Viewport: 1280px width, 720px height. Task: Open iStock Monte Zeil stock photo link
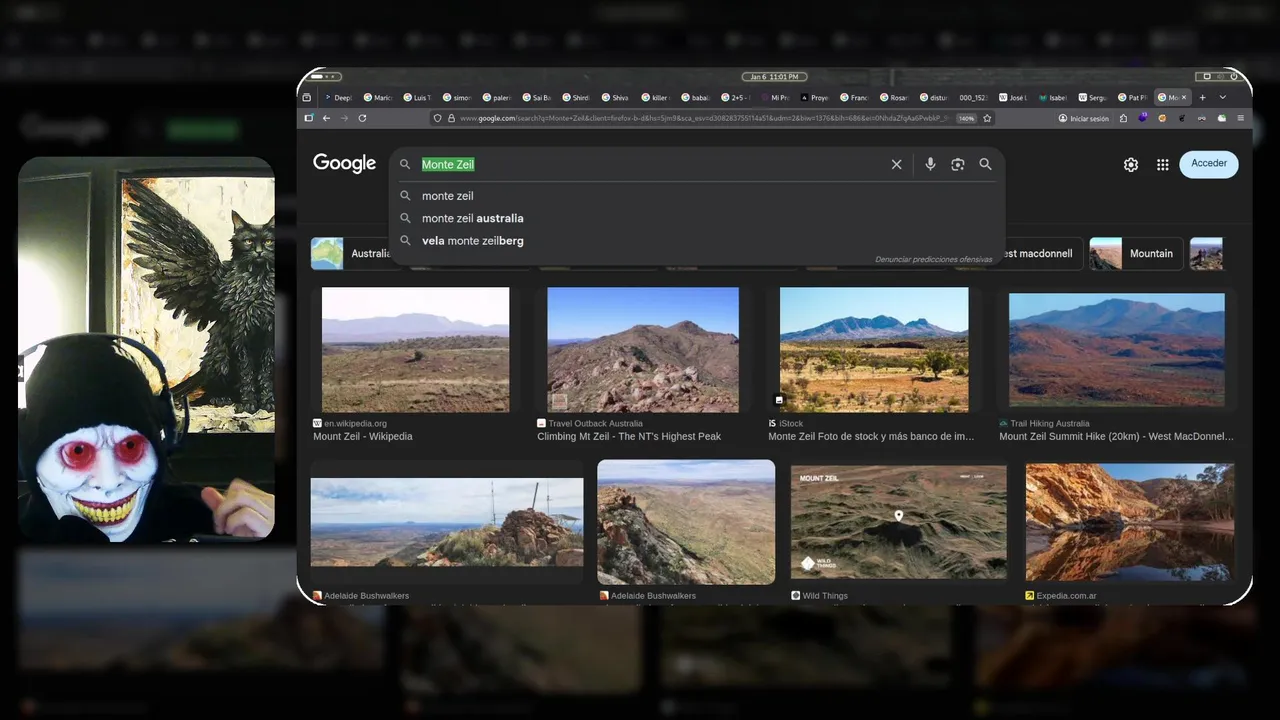tap(871, 436)
